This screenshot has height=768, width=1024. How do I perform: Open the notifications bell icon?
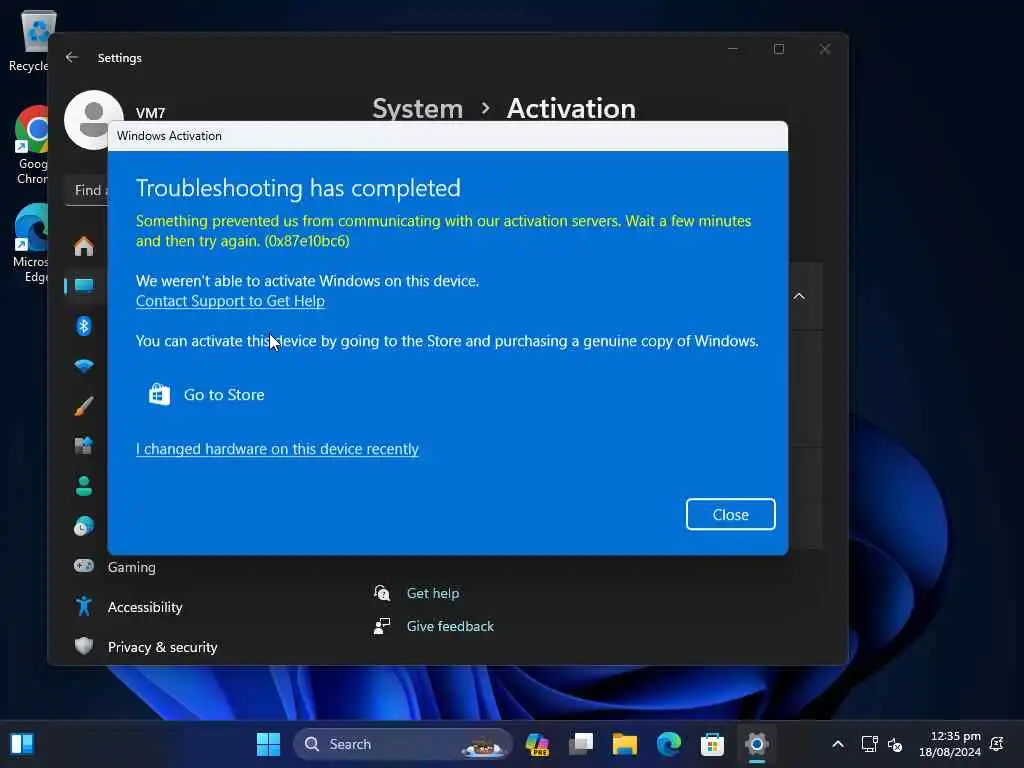click(997, 744)
